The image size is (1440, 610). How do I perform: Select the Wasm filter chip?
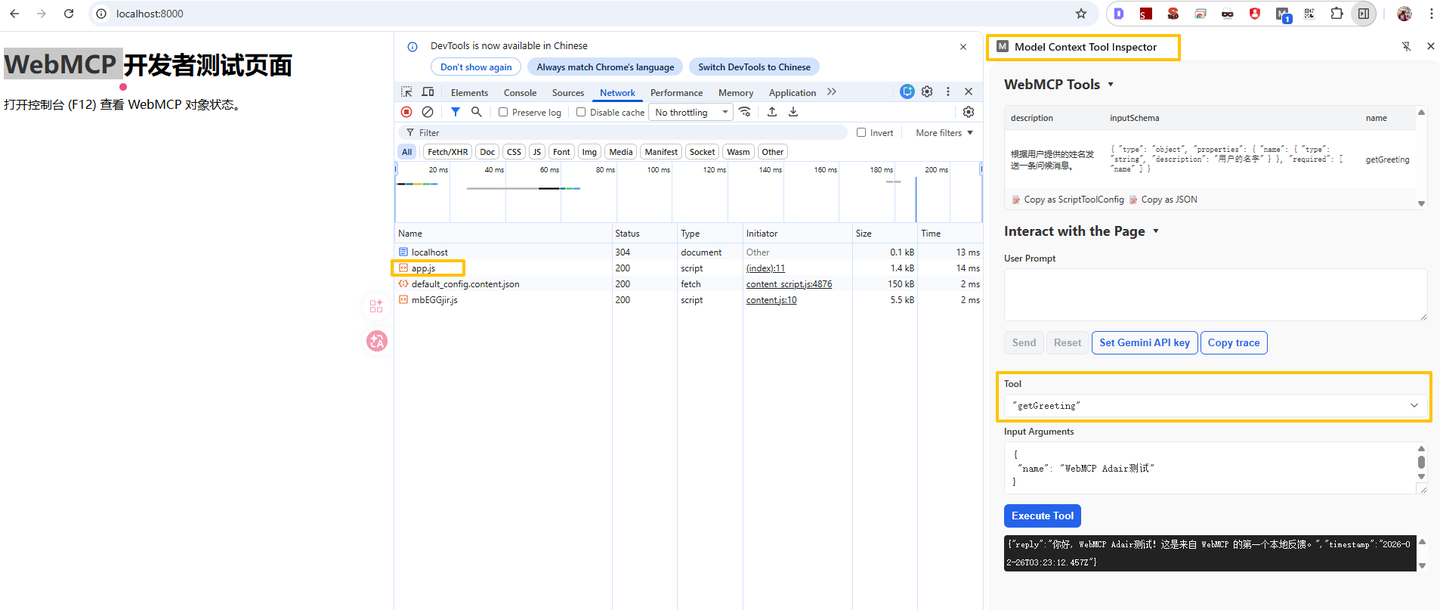coord(738,152)
